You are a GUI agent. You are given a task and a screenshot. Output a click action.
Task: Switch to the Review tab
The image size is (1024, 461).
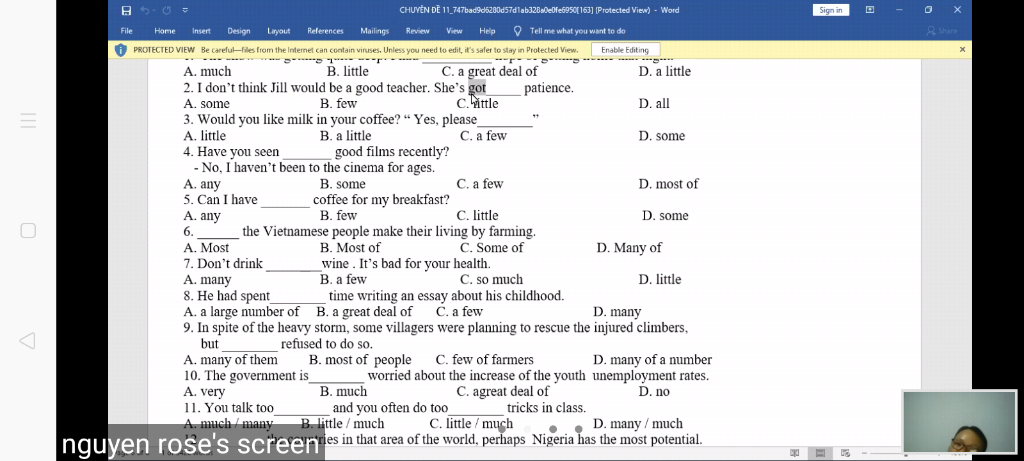click(x=417, y=31)
